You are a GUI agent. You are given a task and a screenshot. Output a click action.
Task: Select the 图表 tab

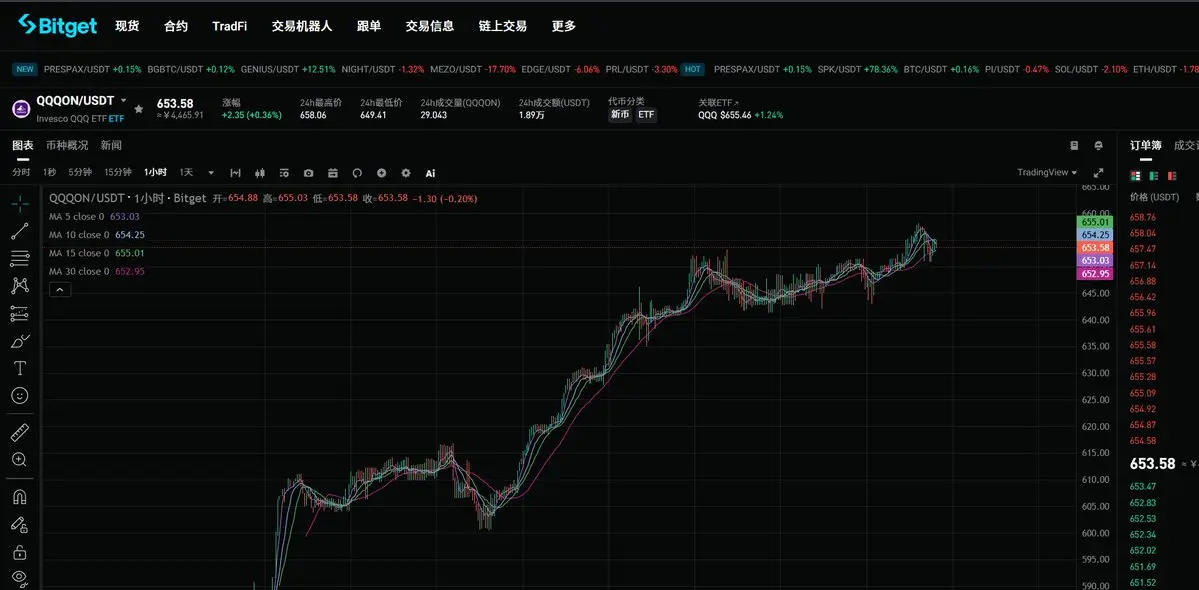pos(23,145)
